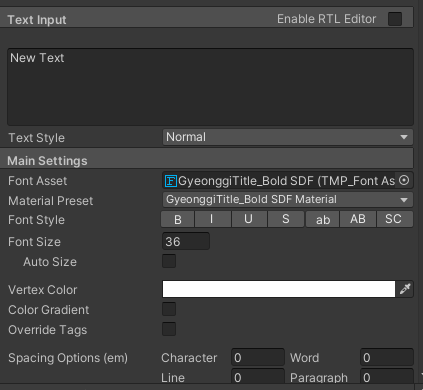Open the Material Preset dropdown
This screenshot has width=423, height=390.
coord(288,200)
